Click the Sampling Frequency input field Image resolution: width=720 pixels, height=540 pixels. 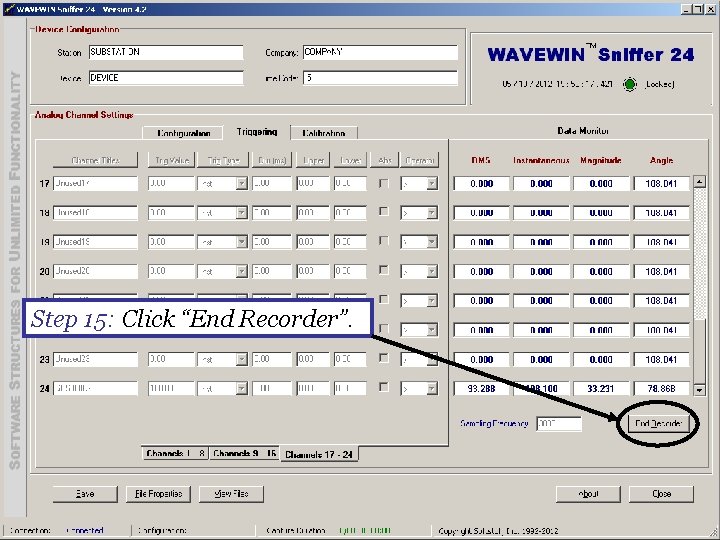click(559, 423)
